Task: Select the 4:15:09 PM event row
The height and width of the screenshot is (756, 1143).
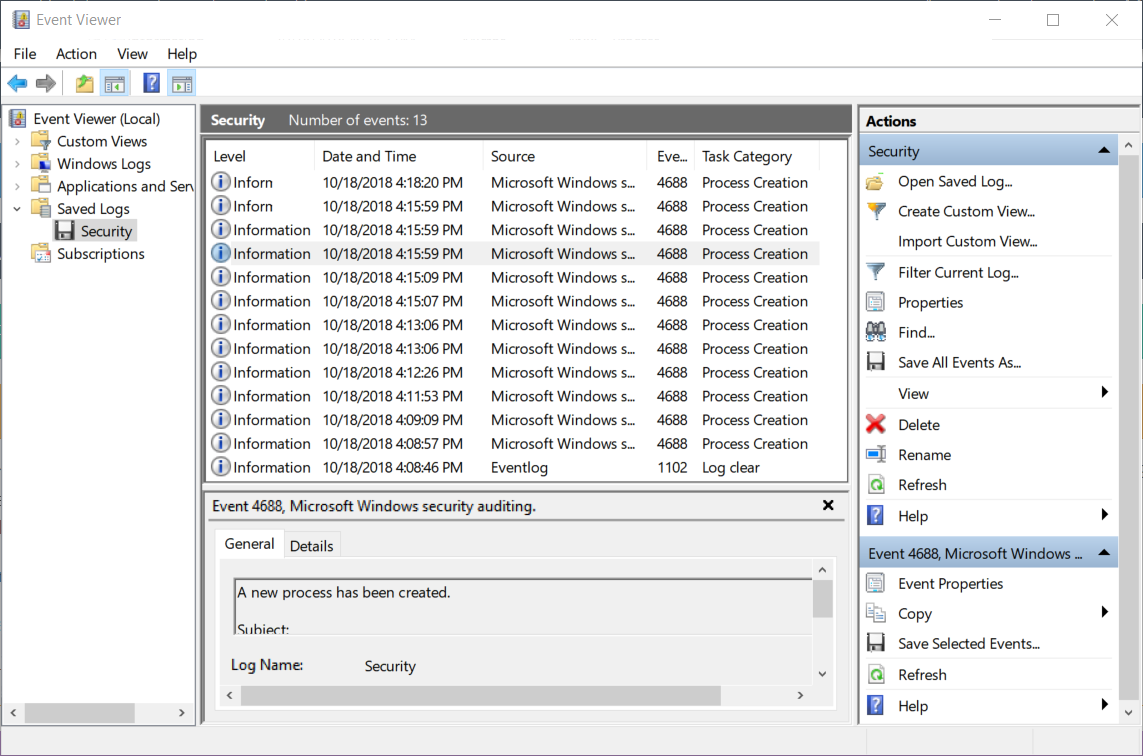Action: (x=513, y=278)
